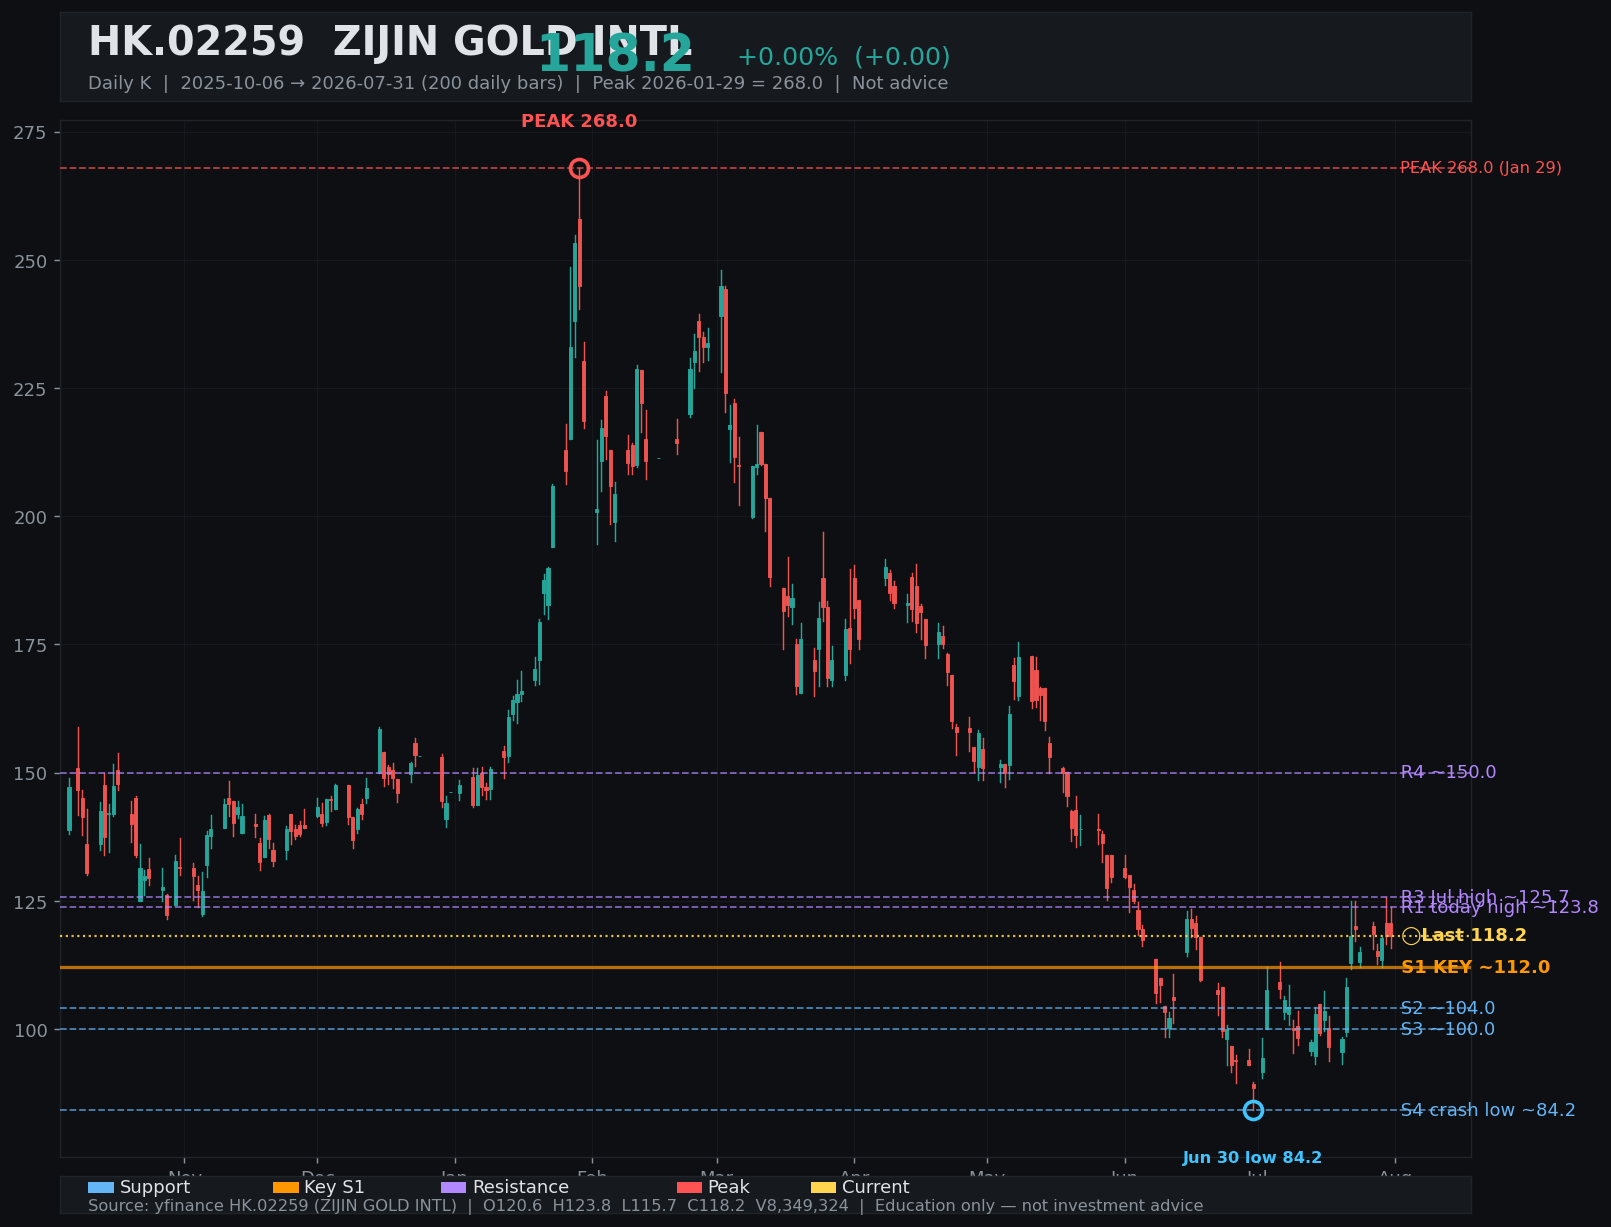Click the red Peak legend swatch

click(x=689, y=1188)
